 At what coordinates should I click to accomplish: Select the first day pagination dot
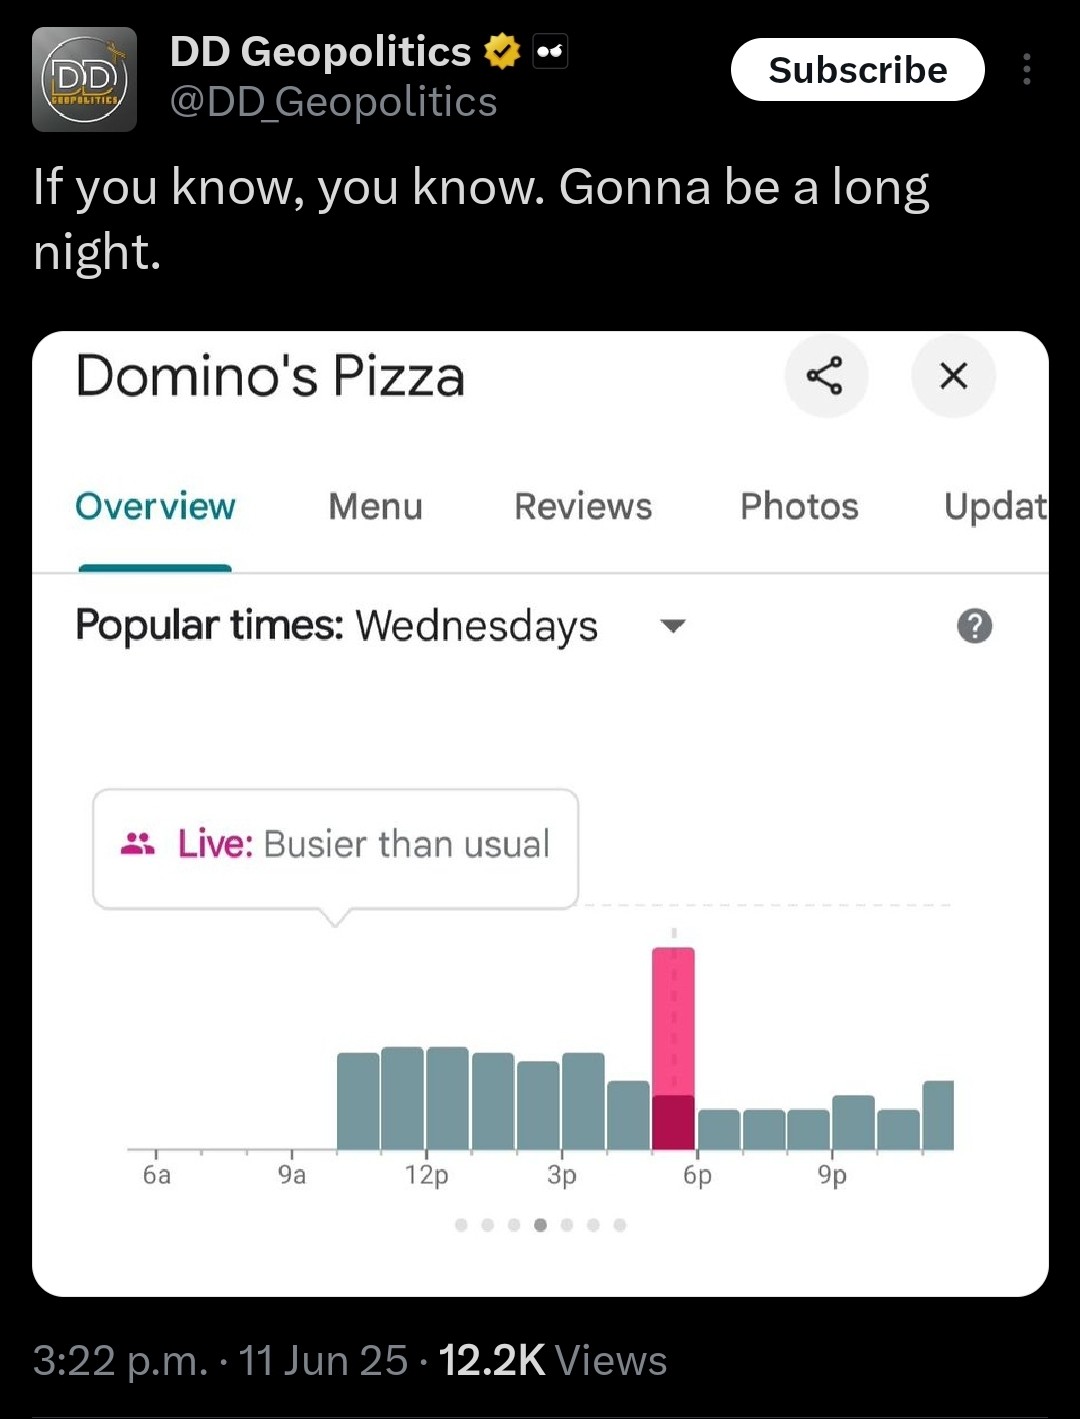461,1225
